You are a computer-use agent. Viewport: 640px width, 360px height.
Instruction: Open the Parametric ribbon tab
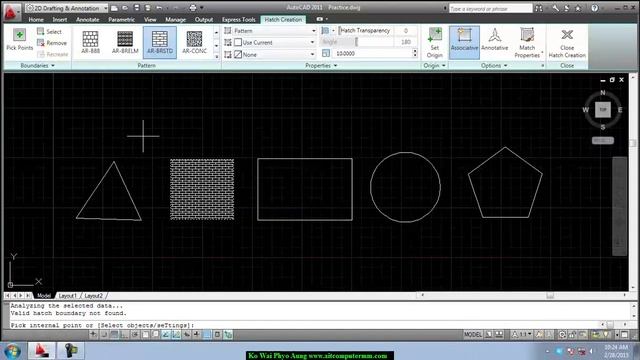121,20
